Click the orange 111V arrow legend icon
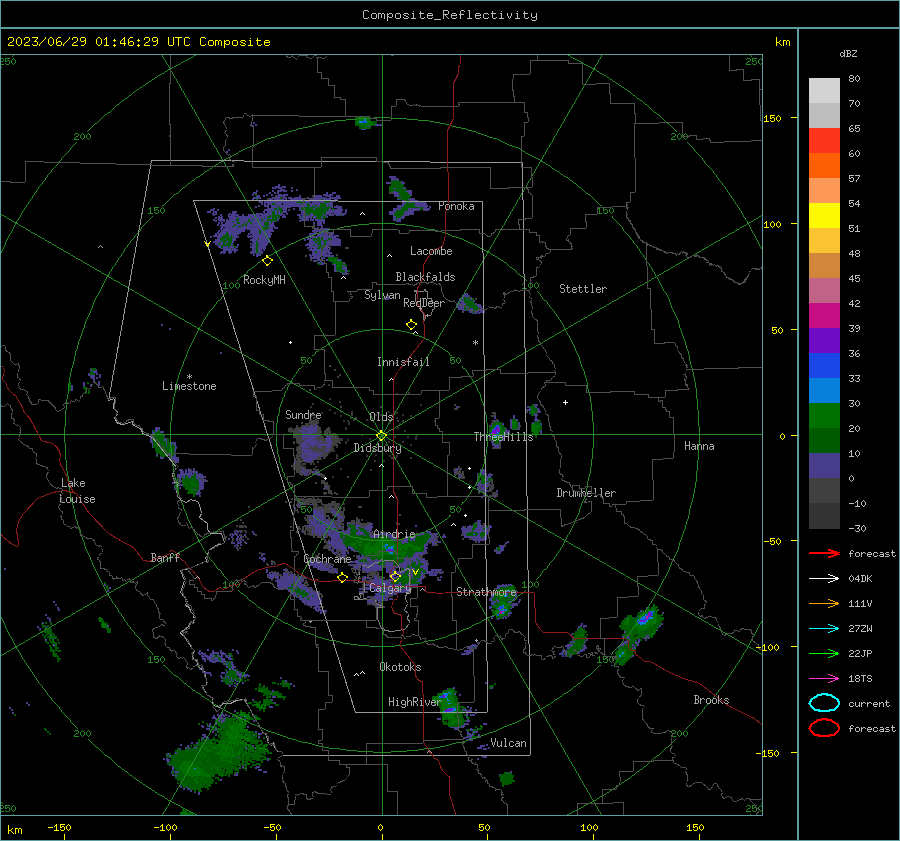900x841 pixels. point(824,603)
